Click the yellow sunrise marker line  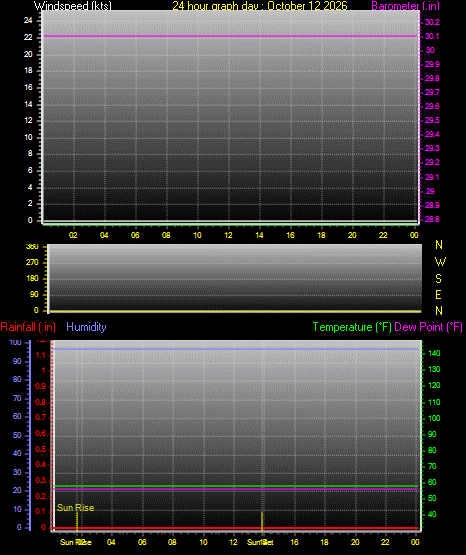77,521
